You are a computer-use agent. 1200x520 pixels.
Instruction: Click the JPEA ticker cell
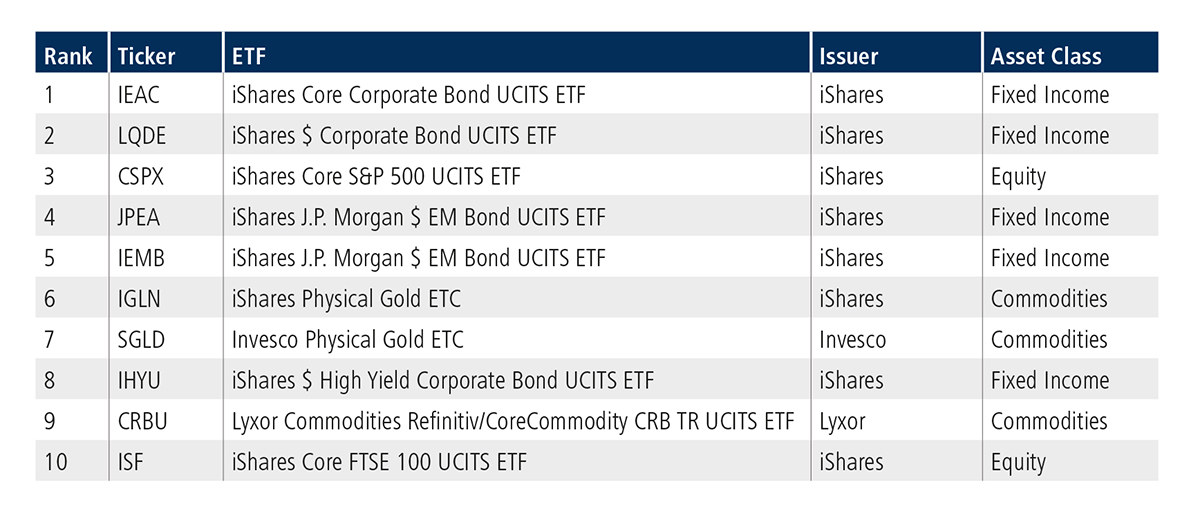pyautogui.click(x=141, y=218)
